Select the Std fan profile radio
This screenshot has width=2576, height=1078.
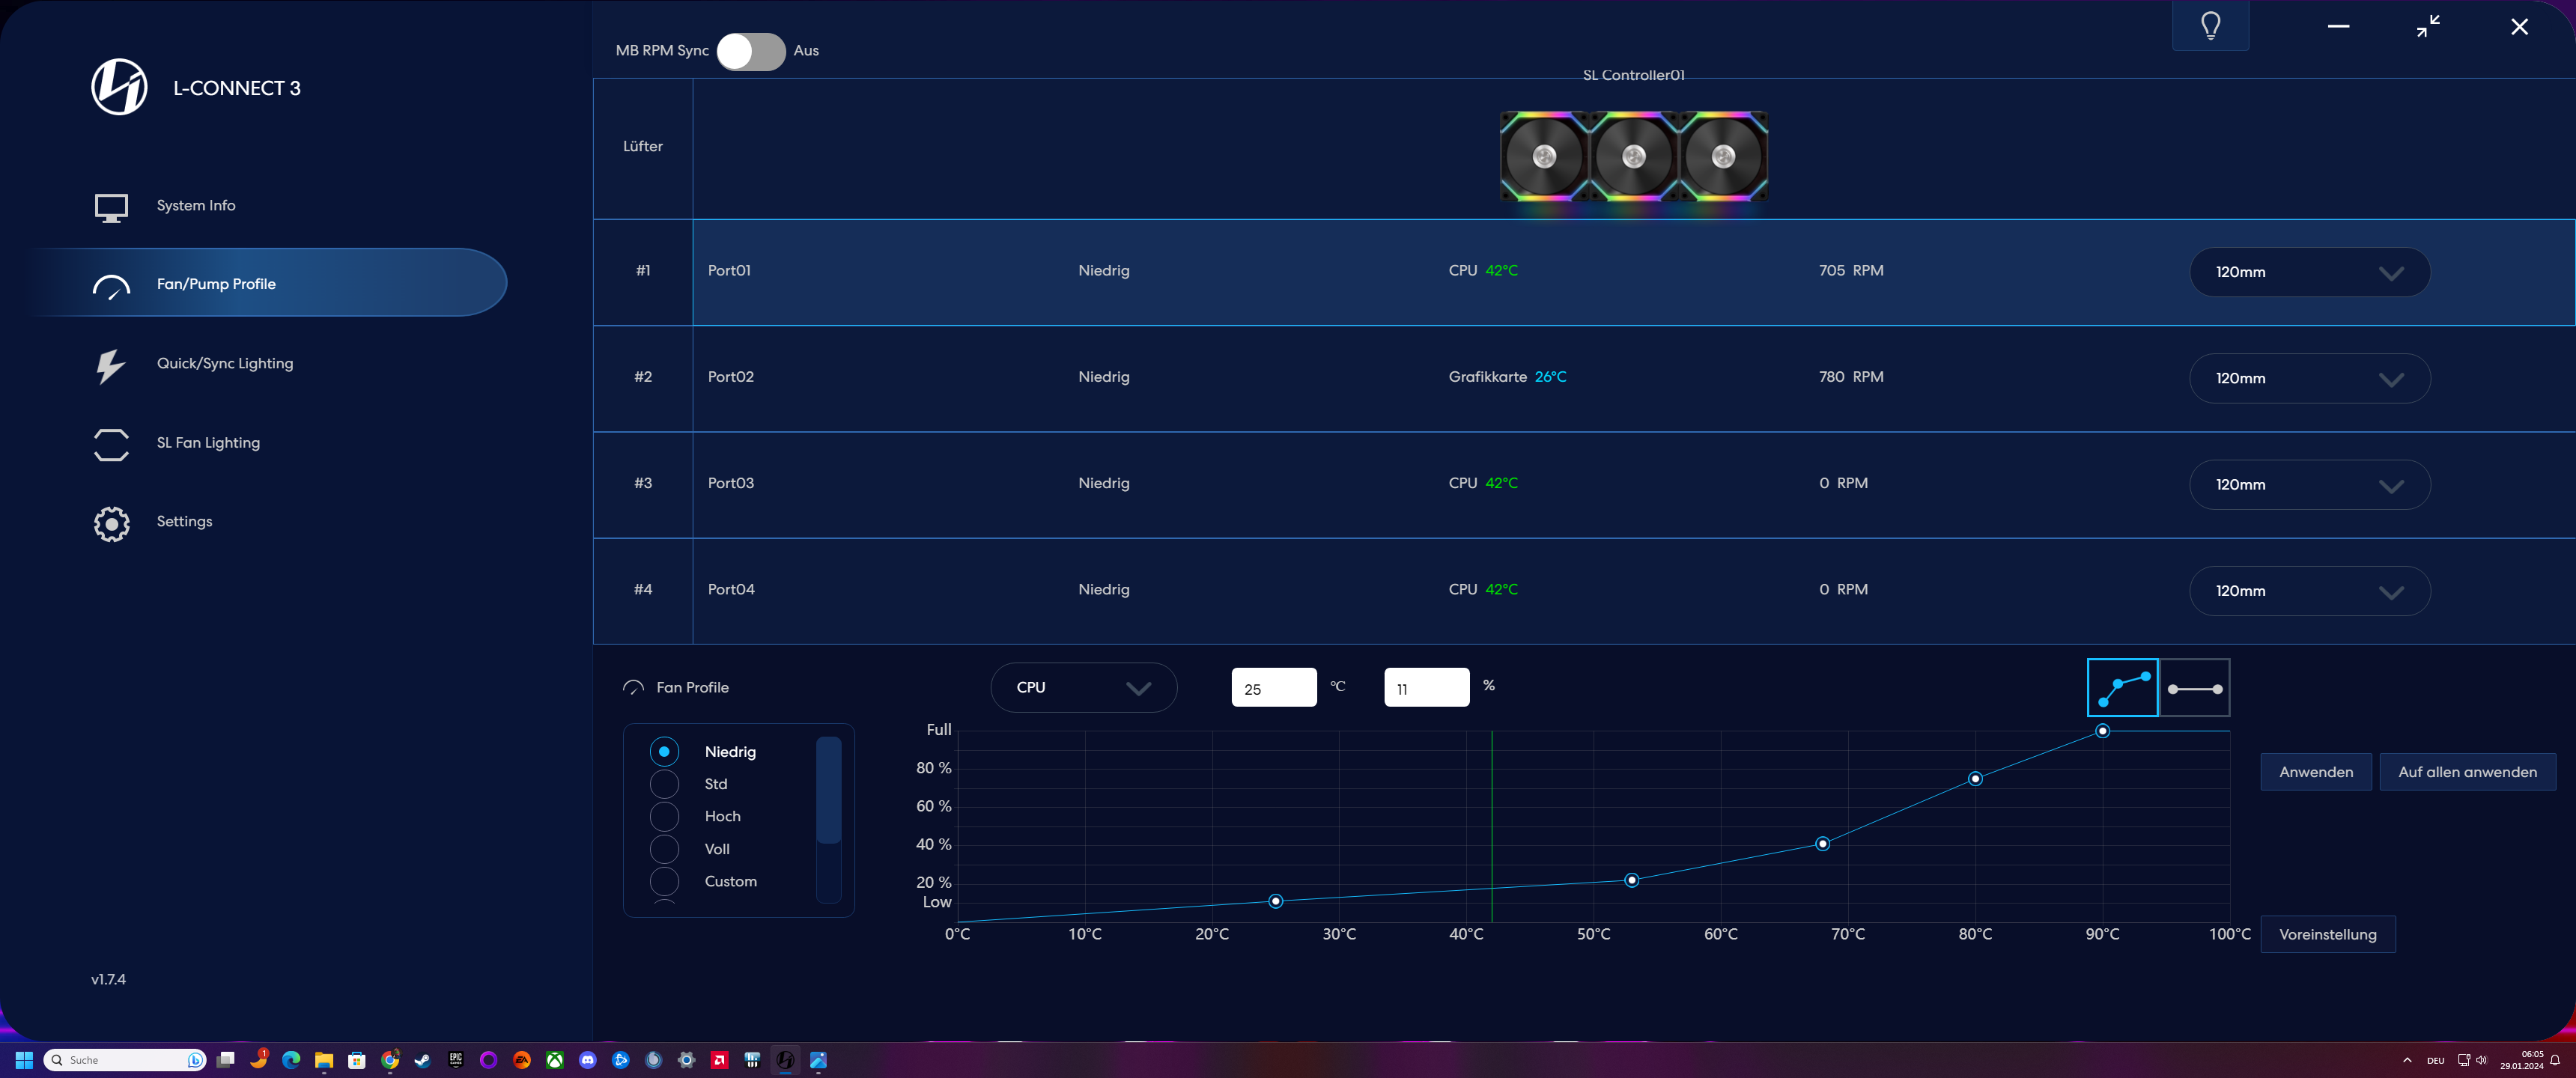[664, 784]
